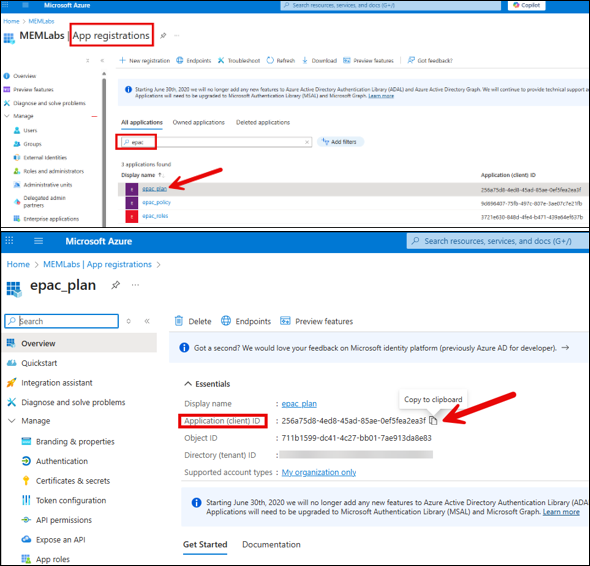Open Endpoints globe icon in epac_plan toolbar
This screenshot has height=566, width=590.
[x=226, y=321]
